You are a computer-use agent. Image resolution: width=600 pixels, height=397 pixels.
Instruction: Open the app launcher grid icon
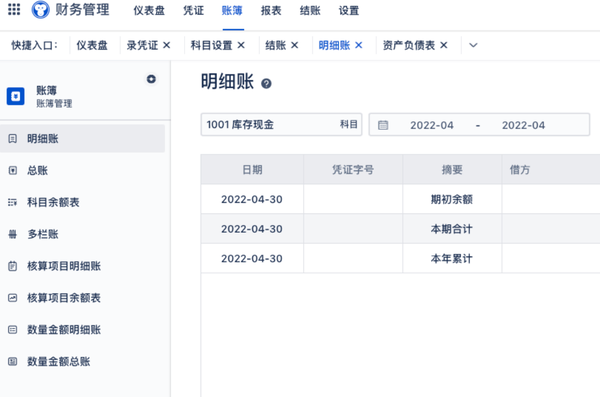14,9
